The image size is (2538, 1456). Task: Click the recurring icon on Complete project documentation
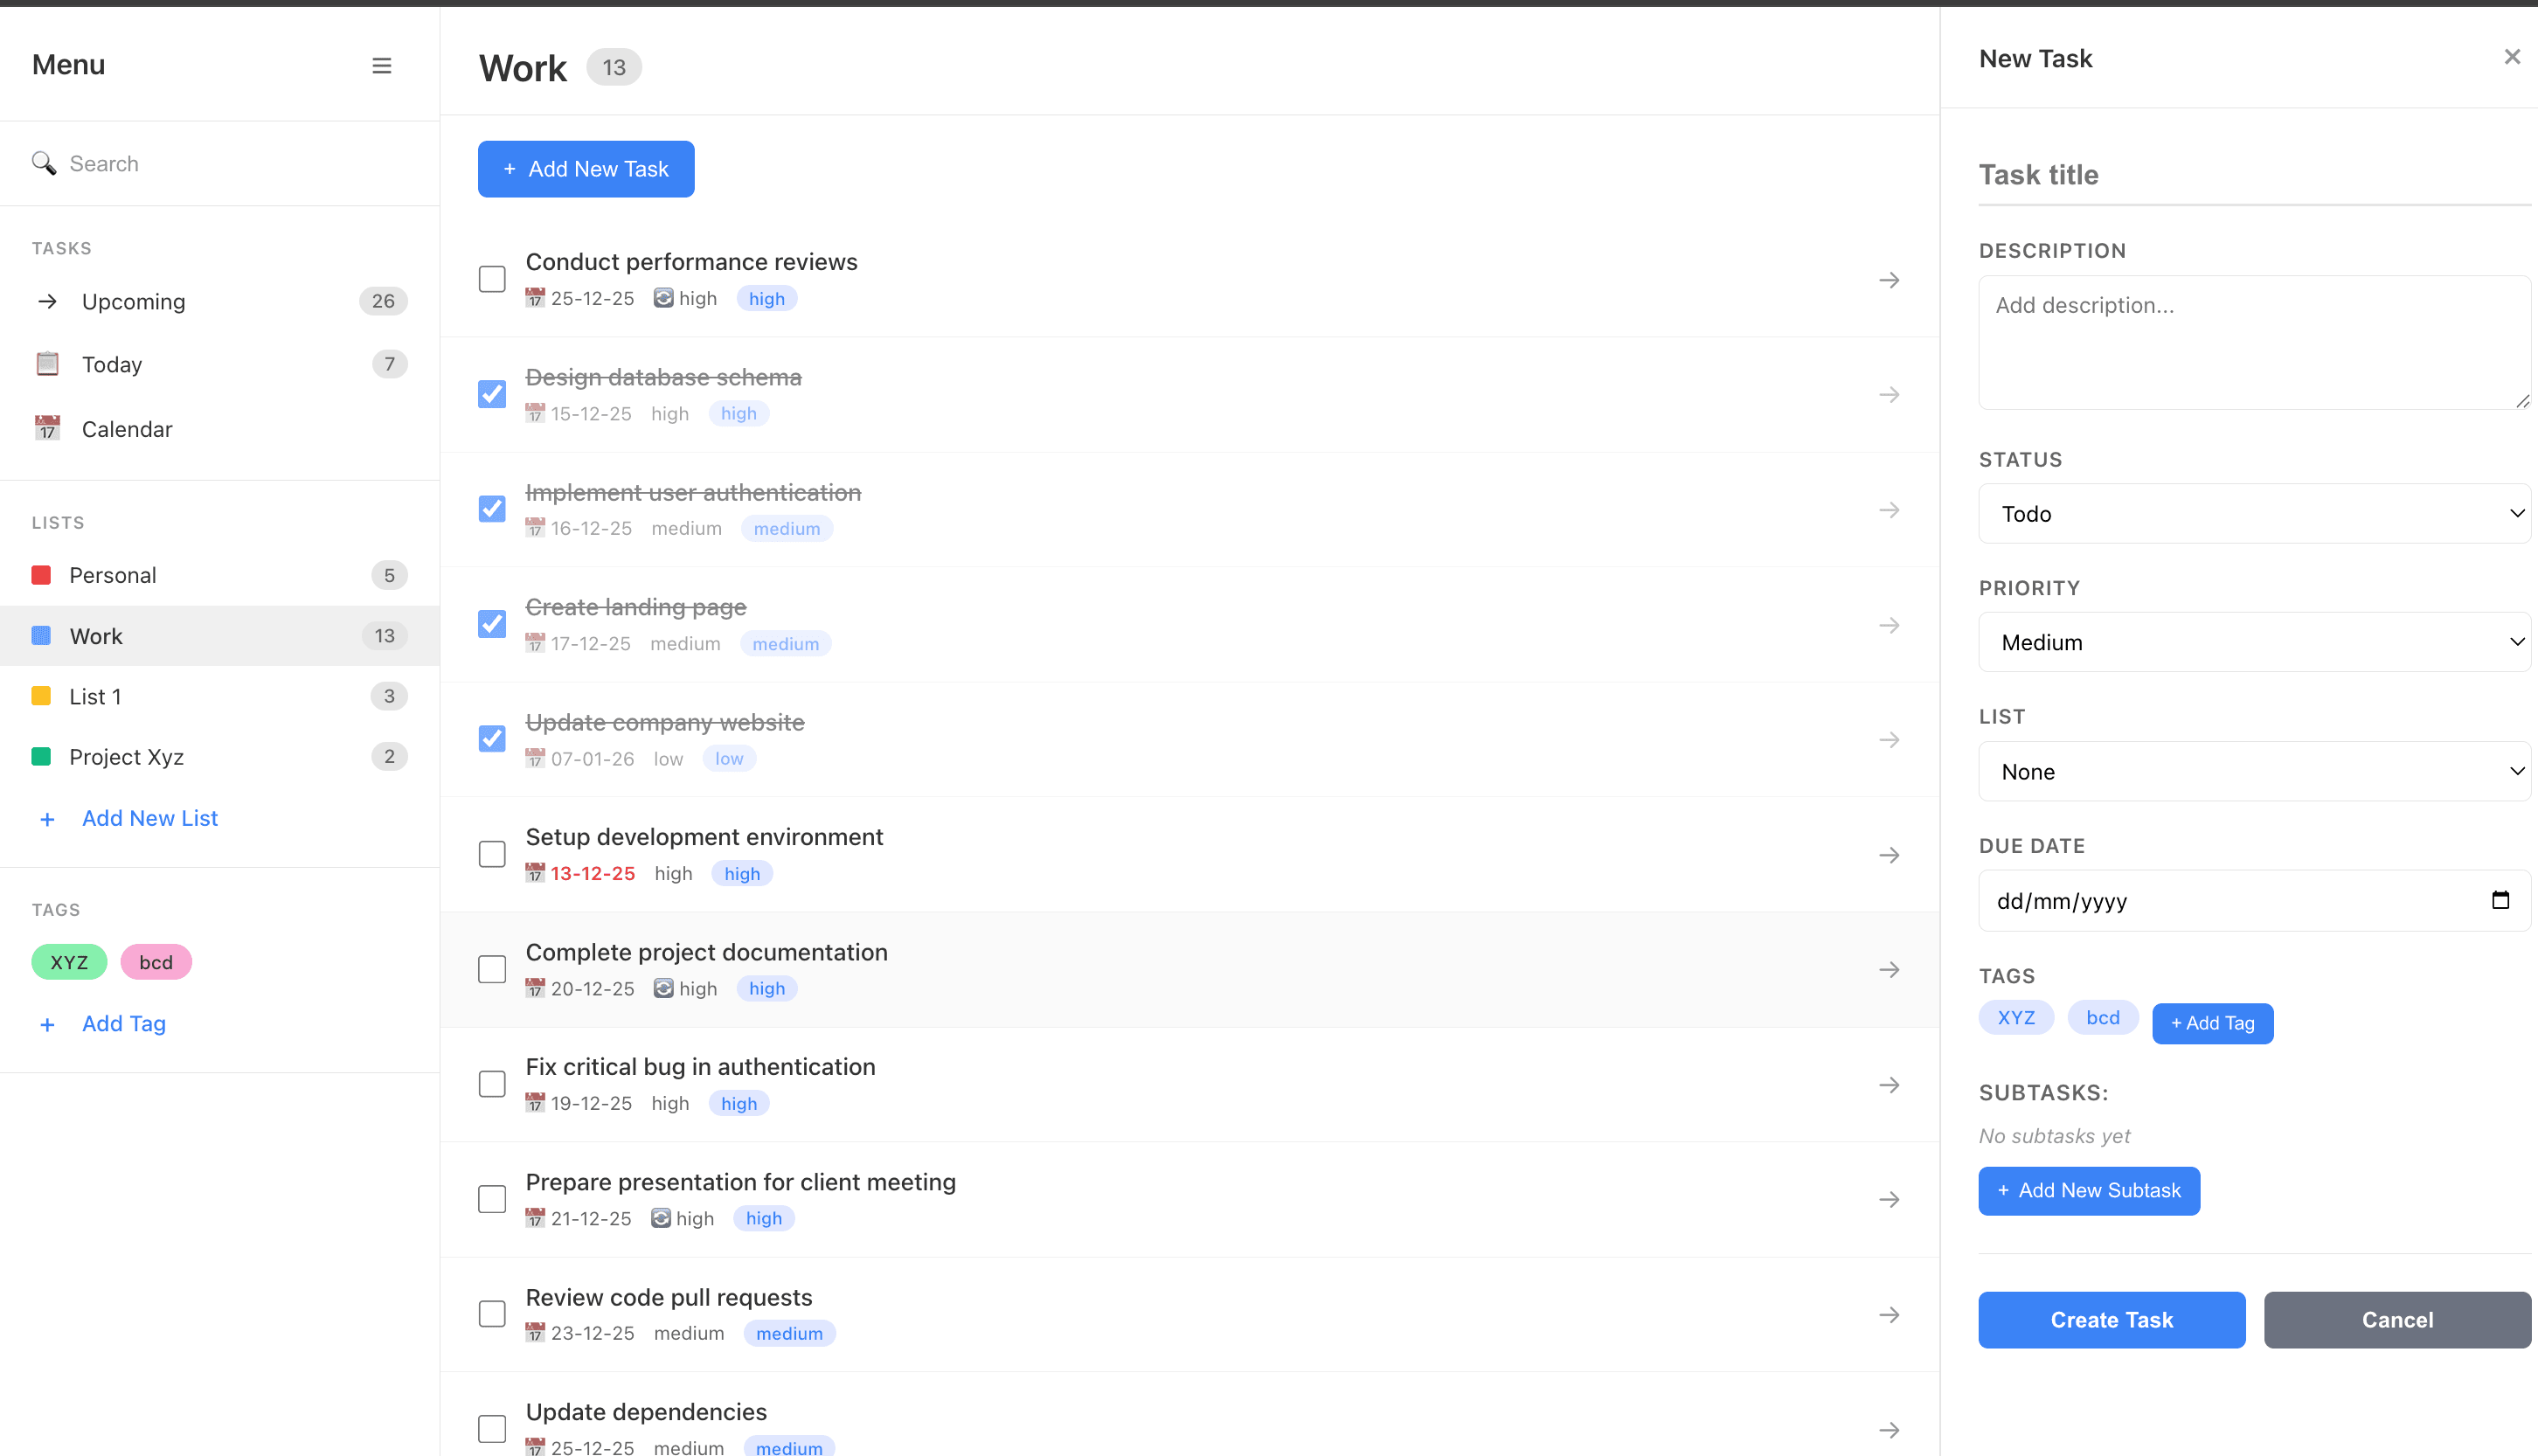tap(663, 988)
